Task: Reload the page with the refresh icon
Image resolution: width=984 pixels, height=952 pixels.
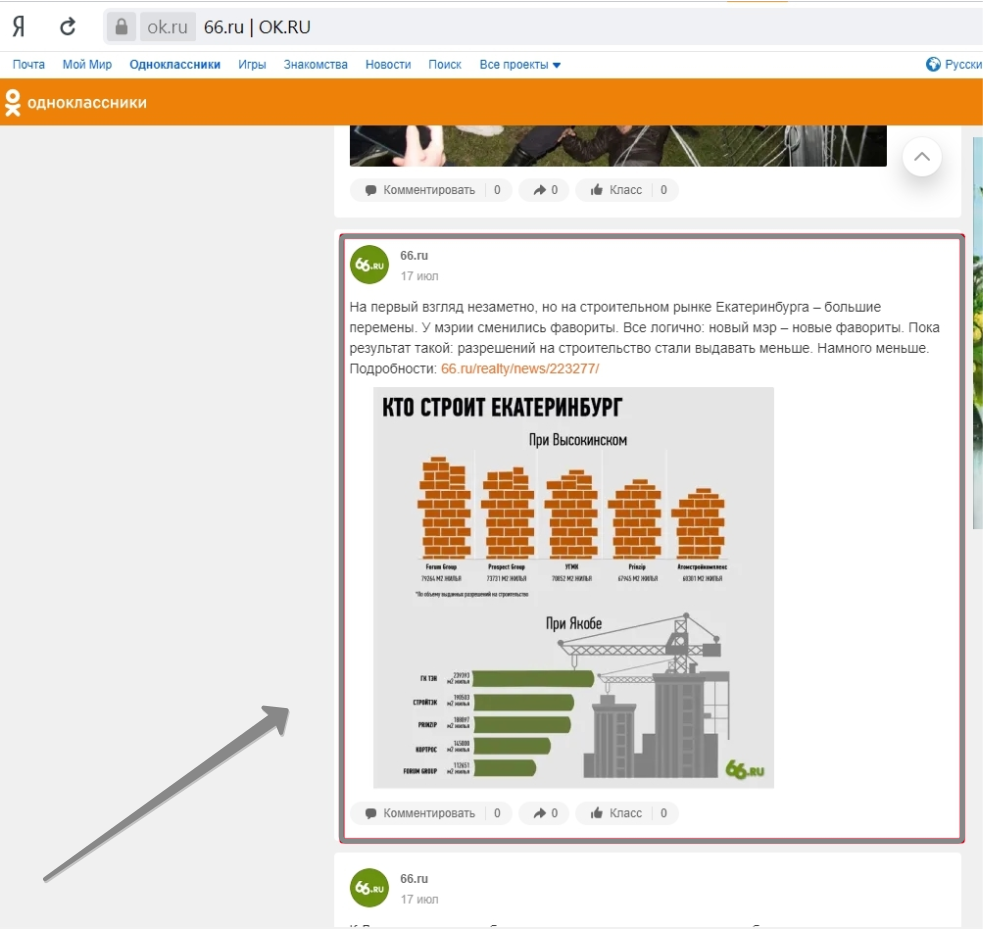Action: coord(68,27)
